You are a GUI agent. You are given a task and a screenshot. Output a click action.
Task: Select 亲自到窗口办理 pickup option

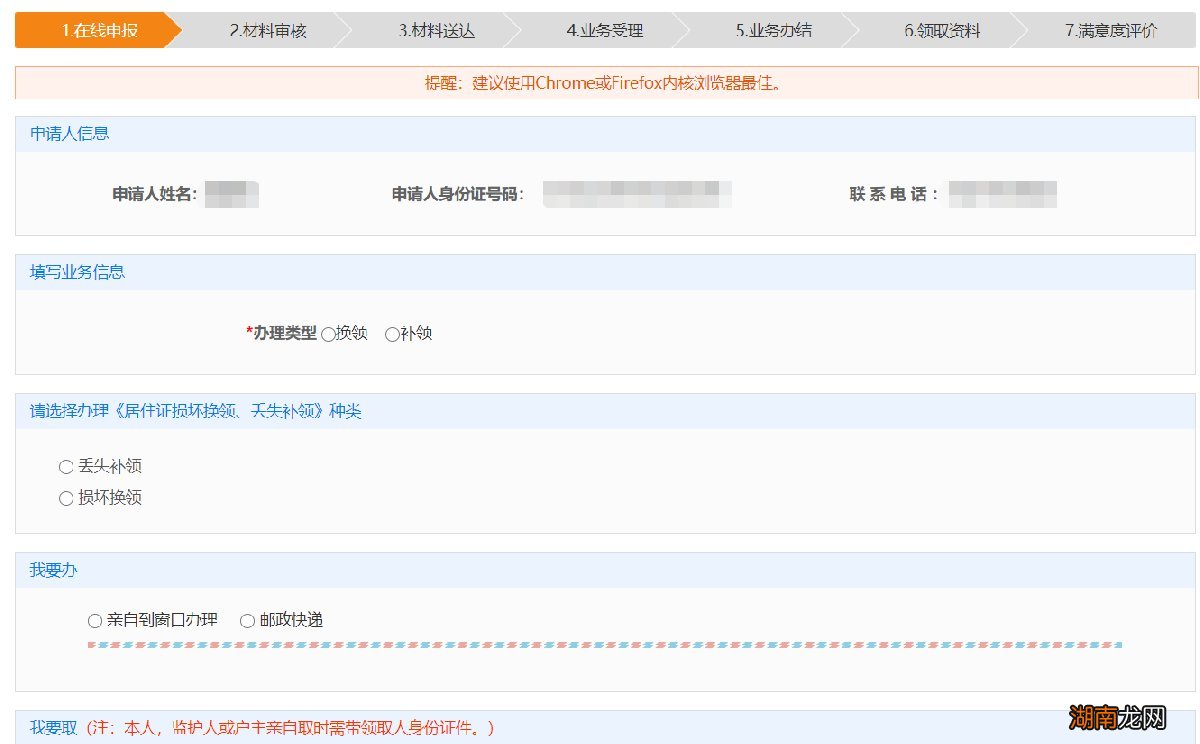click(x=95, y=620)
